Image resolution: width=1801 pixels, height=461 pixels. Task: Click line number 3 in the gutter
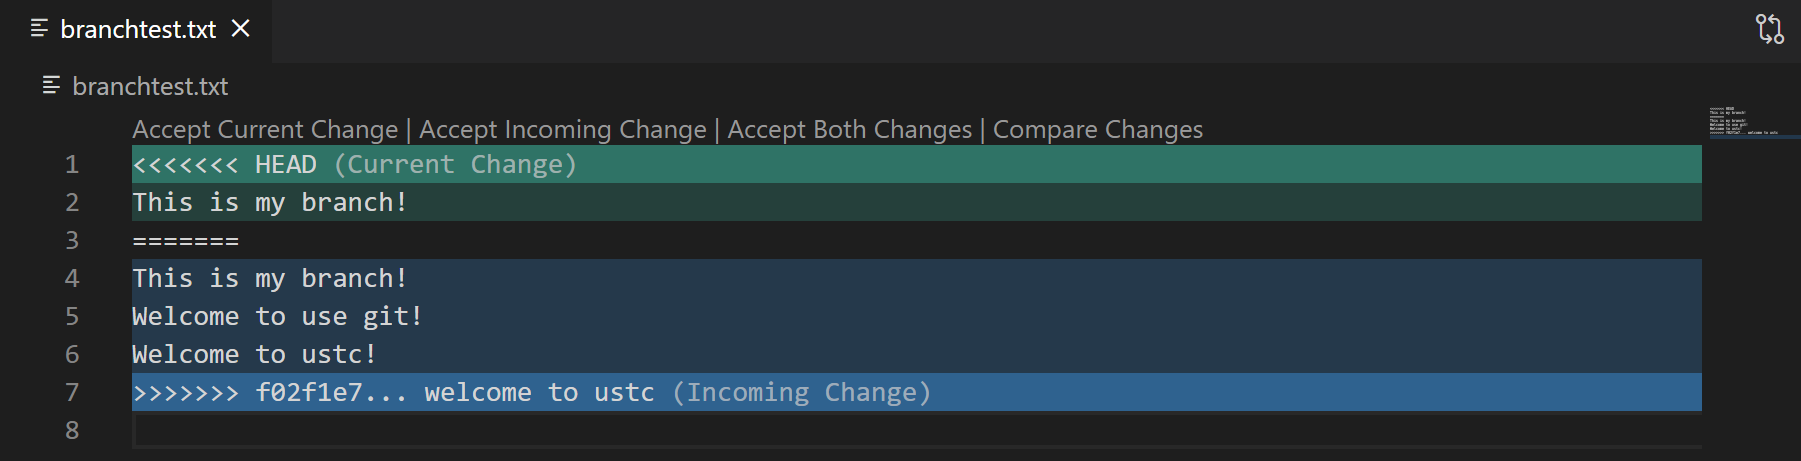pyautogui.click(x=72, y=240)
